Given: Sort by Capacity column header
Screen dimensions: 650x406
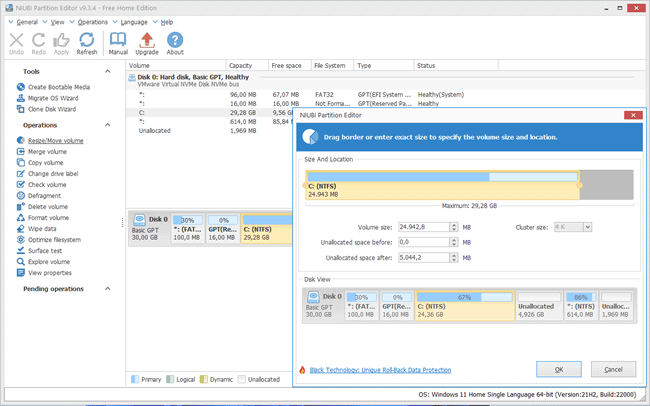Looking at the screenshot, I should pos(247,66).
